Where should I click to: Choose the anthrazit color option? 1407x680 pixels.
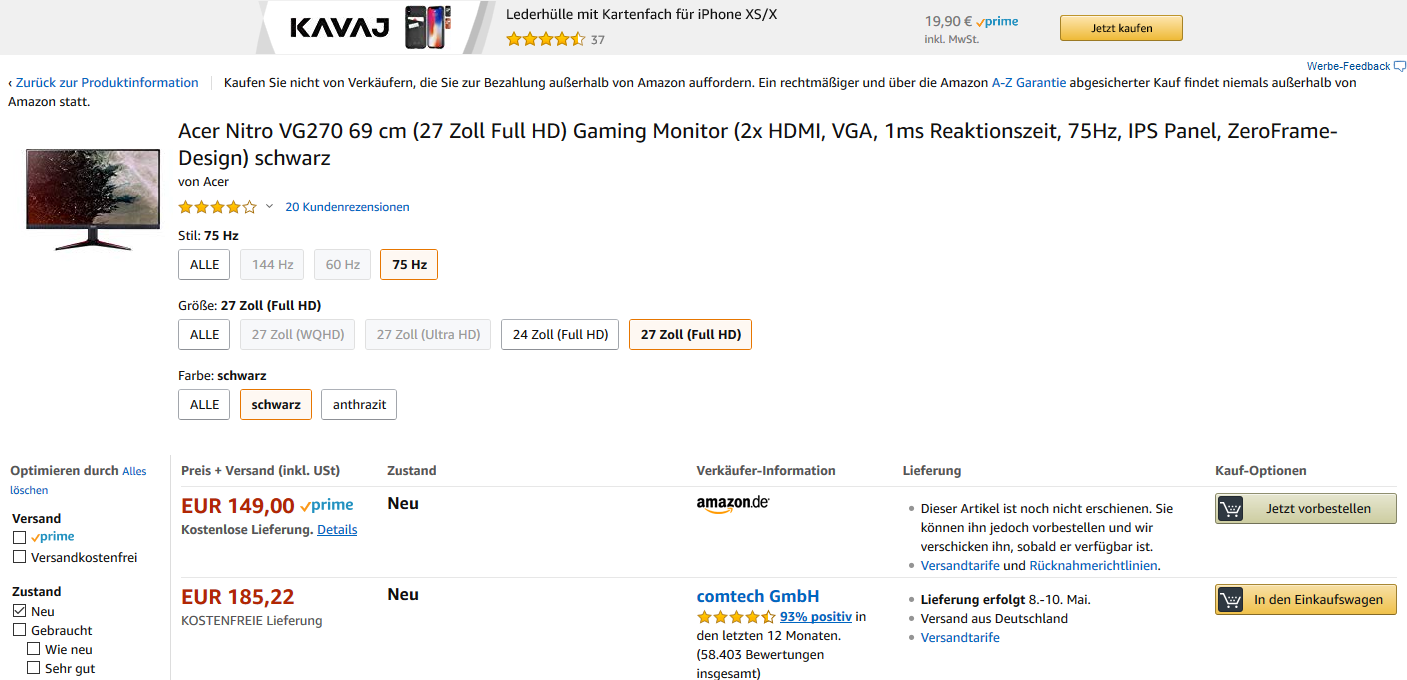pos(359,404)
